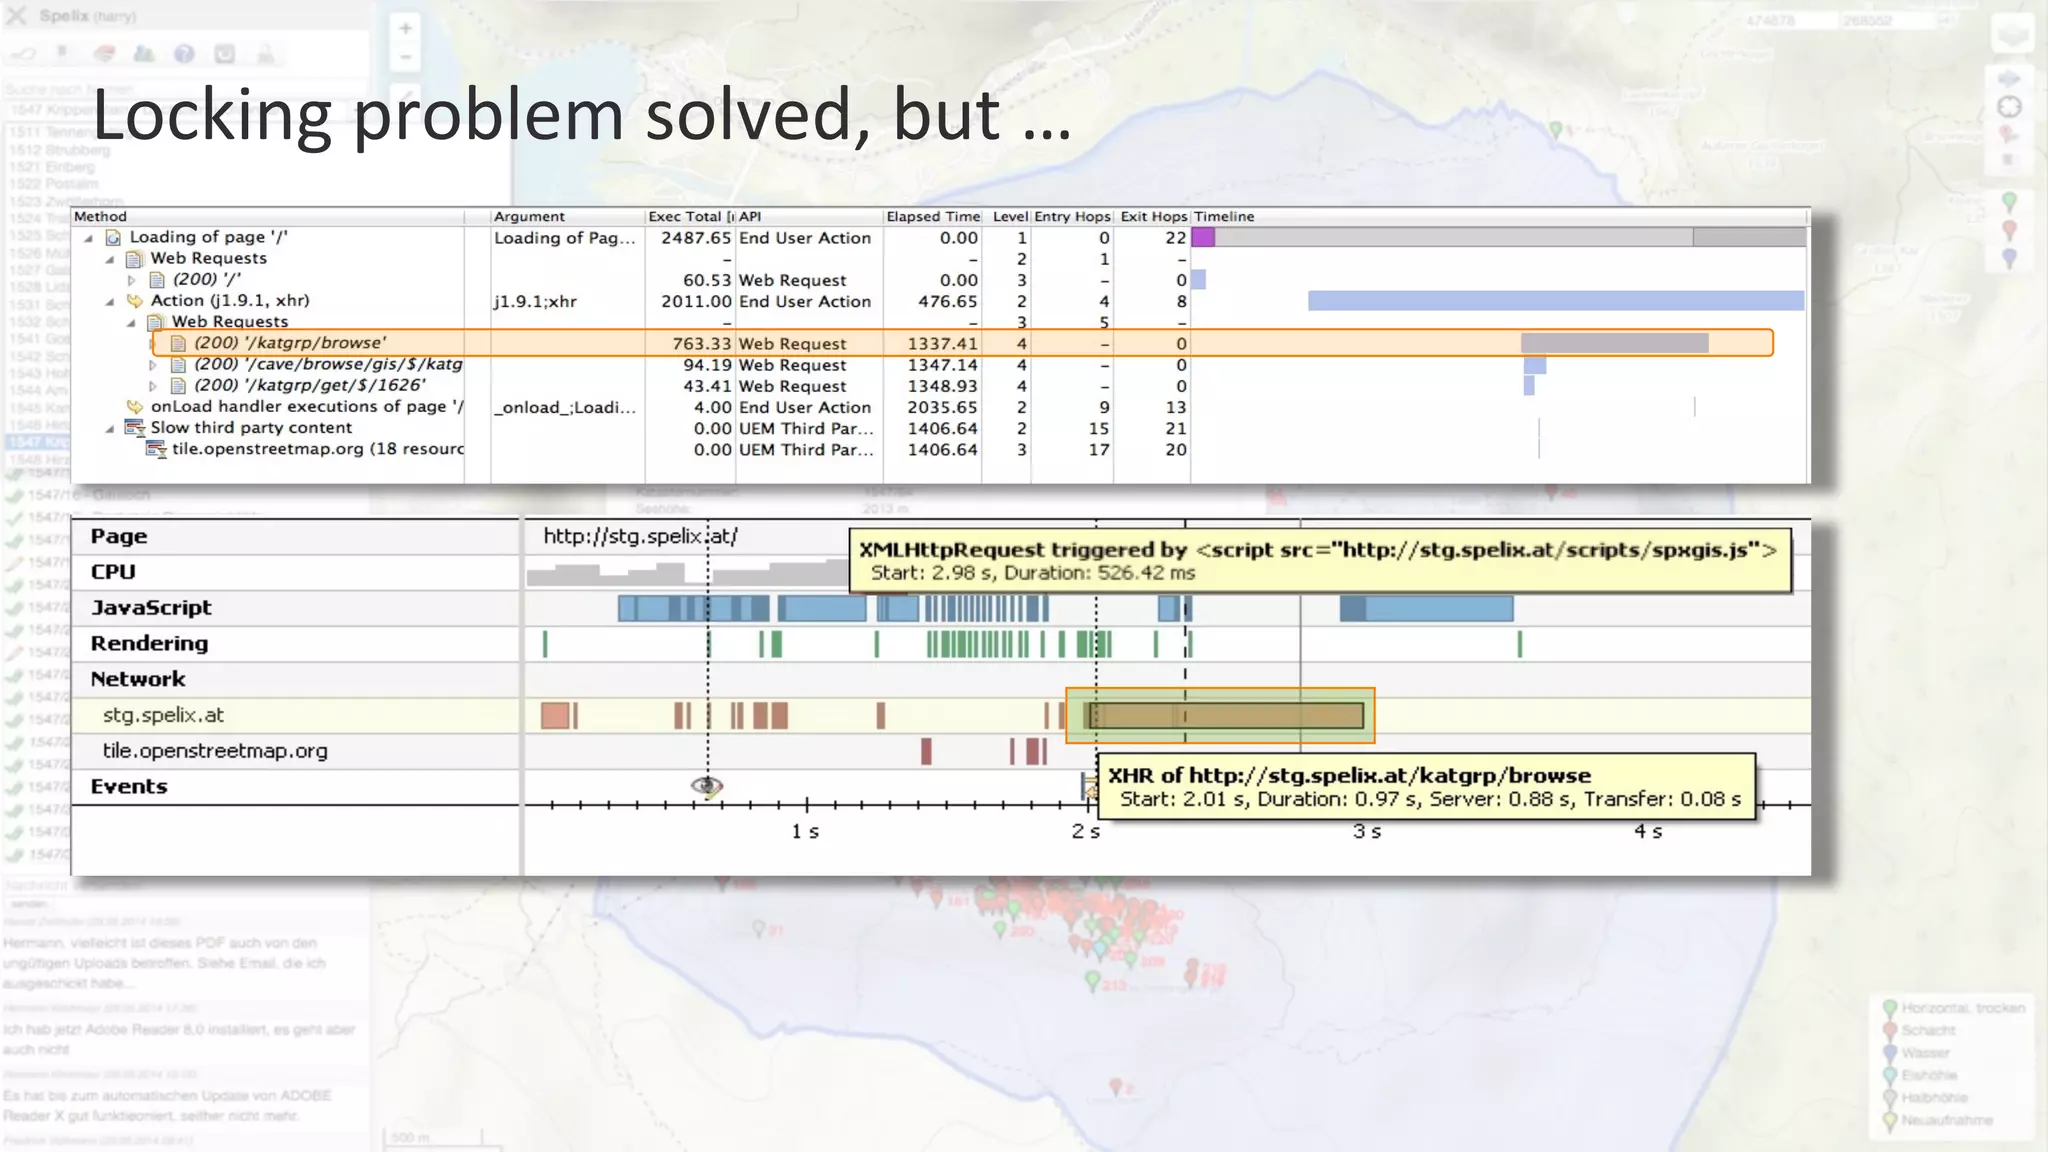Click the Elapsed Time column header
The height and width of the screenshot is (1152, 2048).
coord(932,217)
